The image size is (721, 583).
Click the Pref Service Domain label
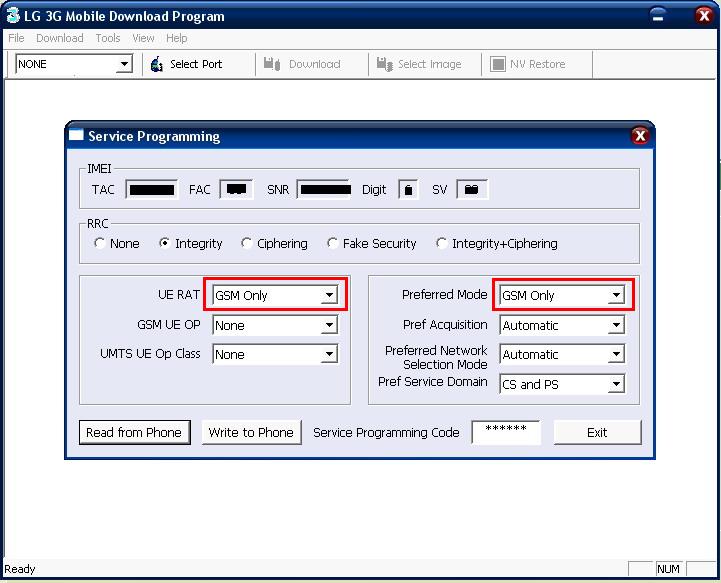click(433, 382)
